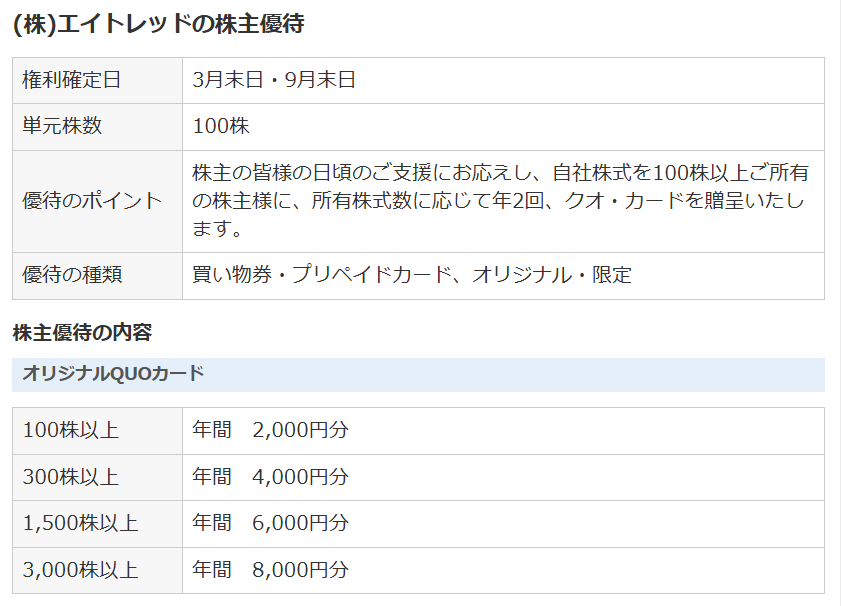Select the 年間 4,000円分 amount
Screen dimensions: 841x606
click(x=271, y=477)
